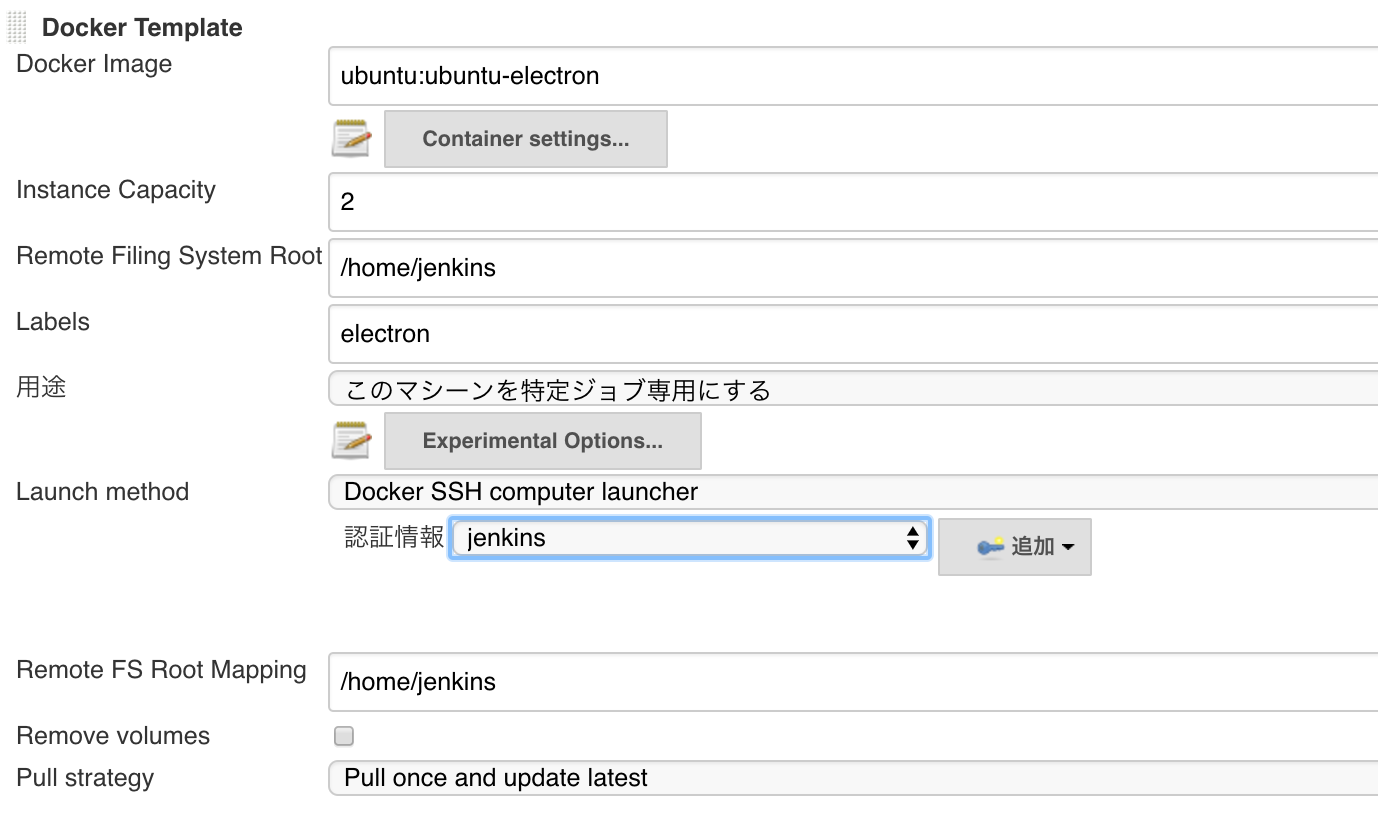The width and height of the screenshot is (1378, 824).
Task: Click the help icon beside Experimental Options
Action: pos(351,440)
